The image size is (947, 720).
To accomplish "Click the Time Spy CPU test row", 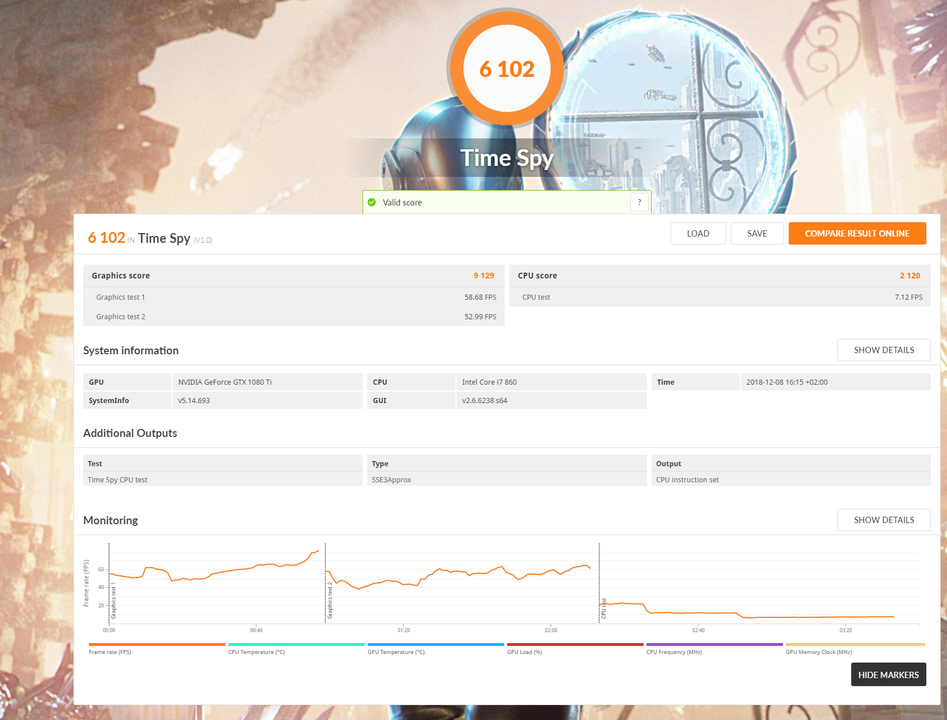I will 222,480.
